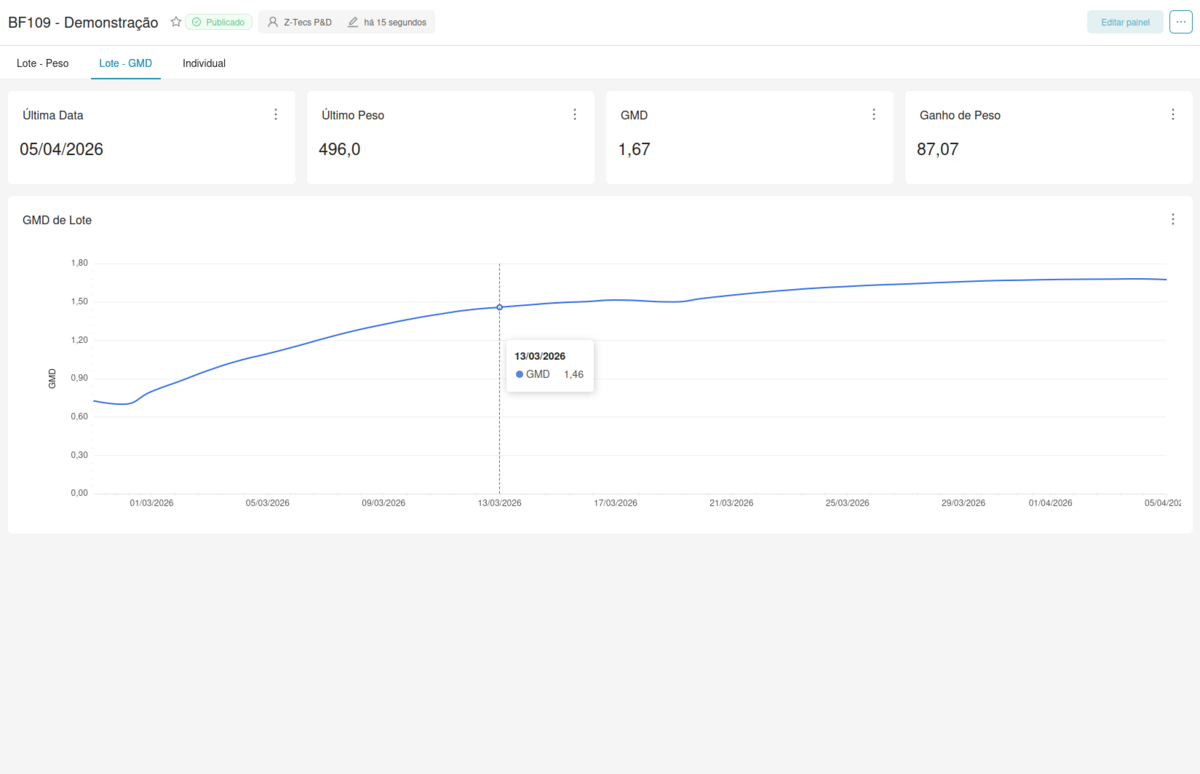Image resolution: width=1200 pixels, height=774 pixels.
Task: Click the tooltip showing GMD 1,46
Action: (550, 365)
